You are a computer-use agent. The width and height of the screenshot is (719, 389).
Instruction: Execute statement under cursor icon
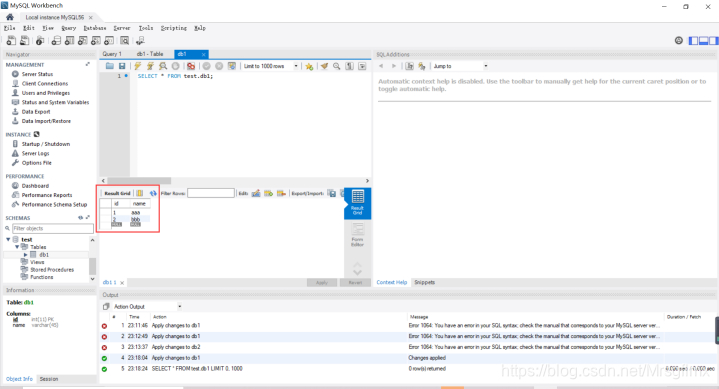pyautogui.click(x=150, y=66)
